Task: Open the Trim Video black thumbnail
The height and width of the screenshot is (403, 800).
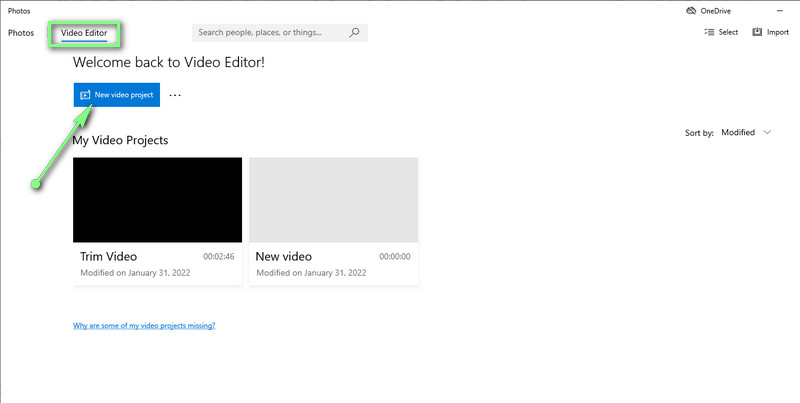Action: tap(157, 199)
